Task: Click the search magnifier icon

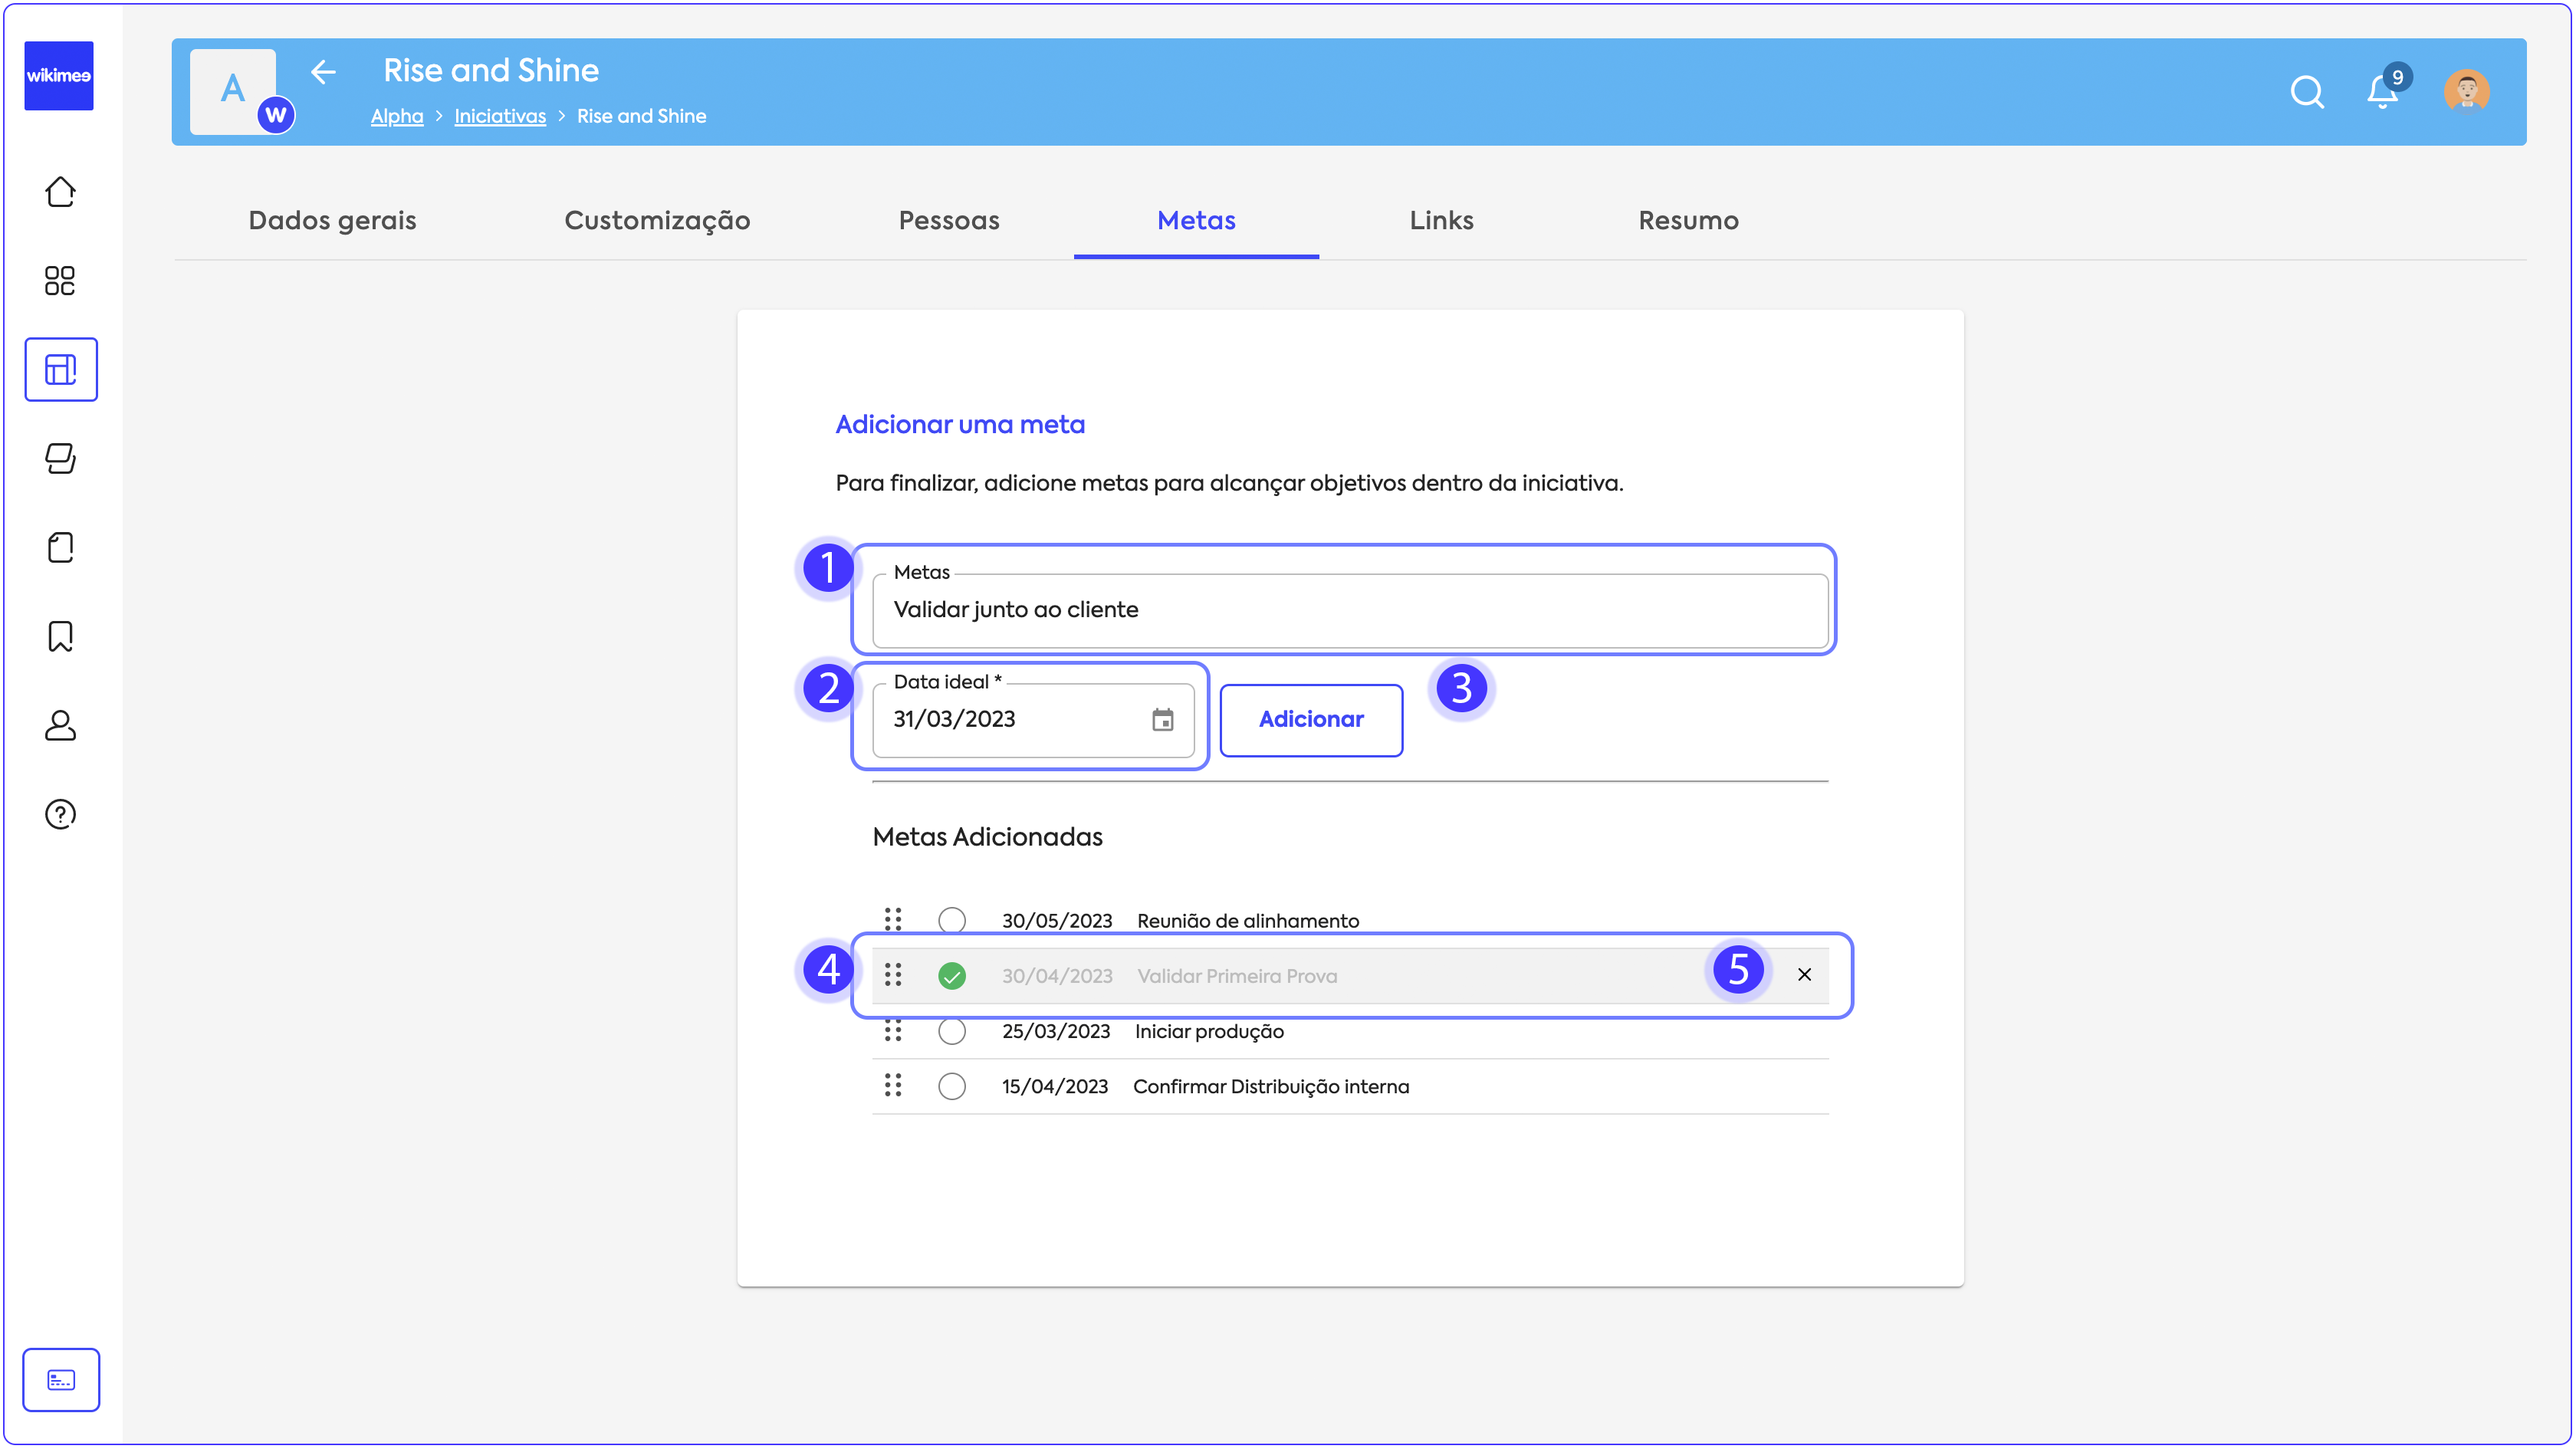Action: click(2306, 92)
